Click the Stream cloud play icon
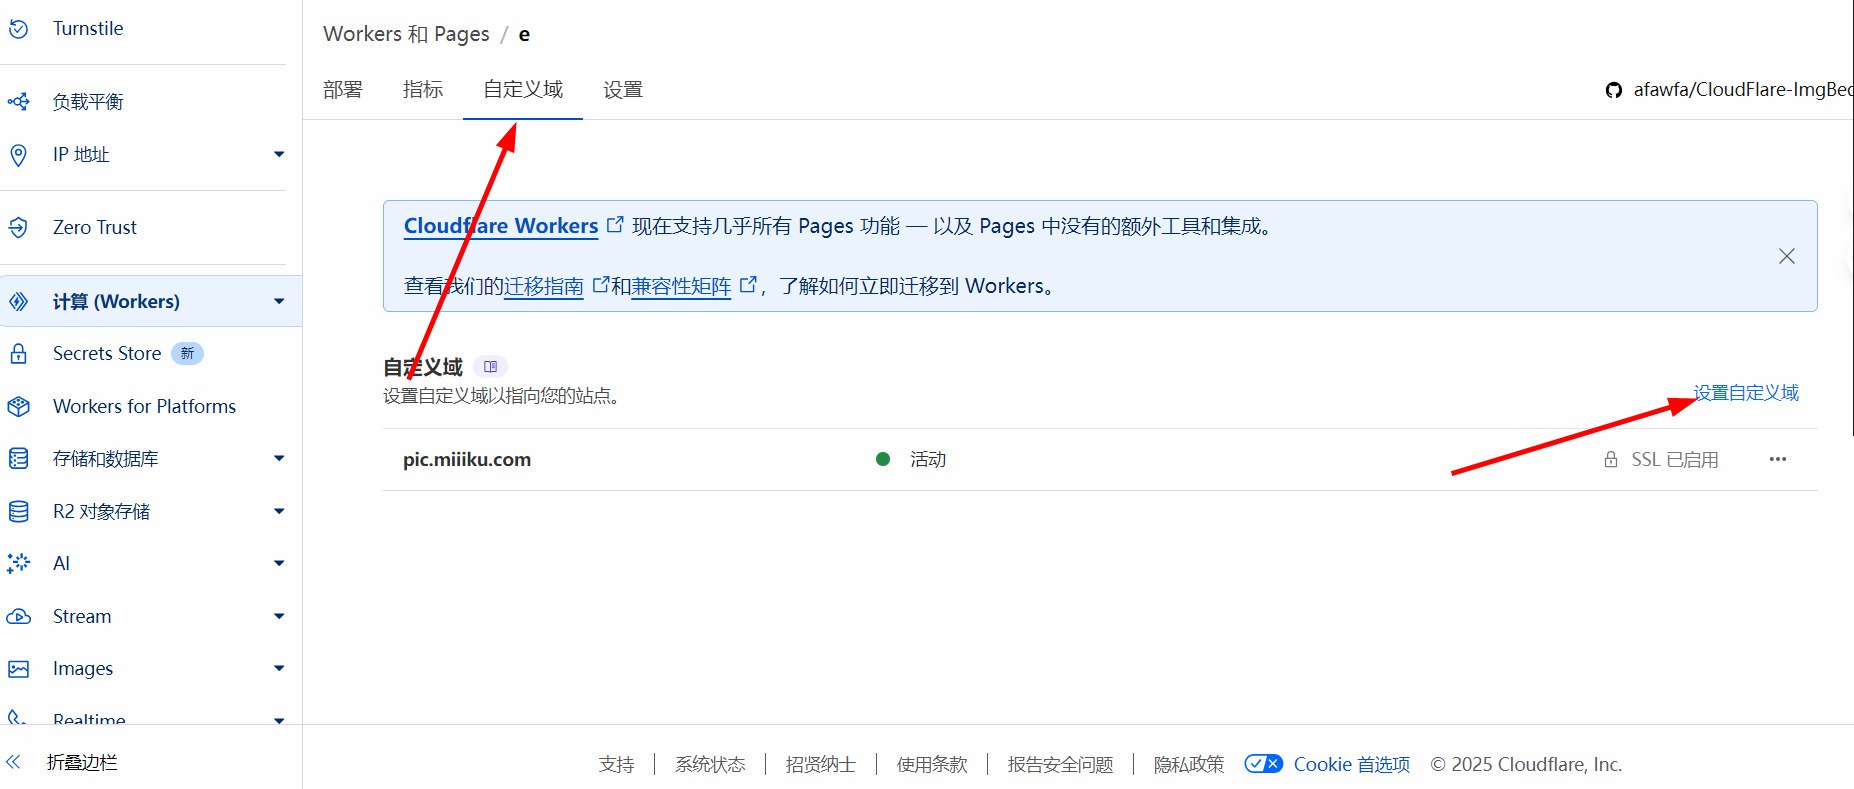This screenshot has height=789, width=1854. point(18,616)
